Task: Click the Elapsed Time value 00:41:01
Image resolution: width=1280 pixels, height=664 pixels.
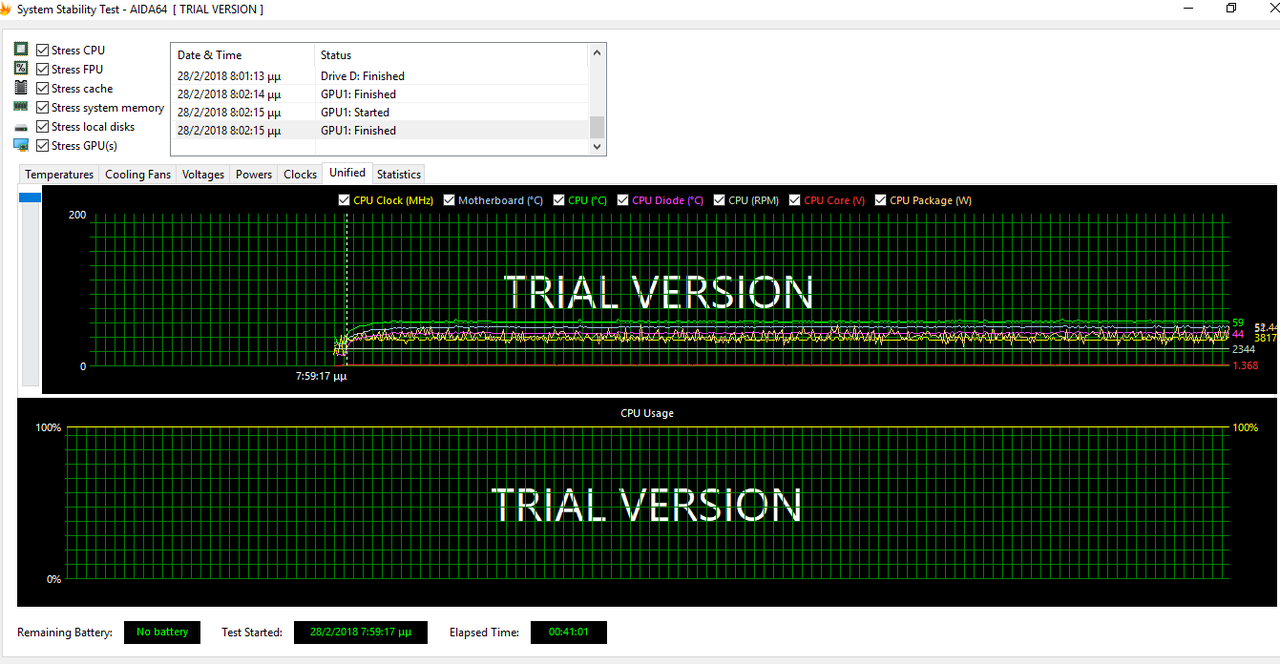Action: (x=568, y=632)
